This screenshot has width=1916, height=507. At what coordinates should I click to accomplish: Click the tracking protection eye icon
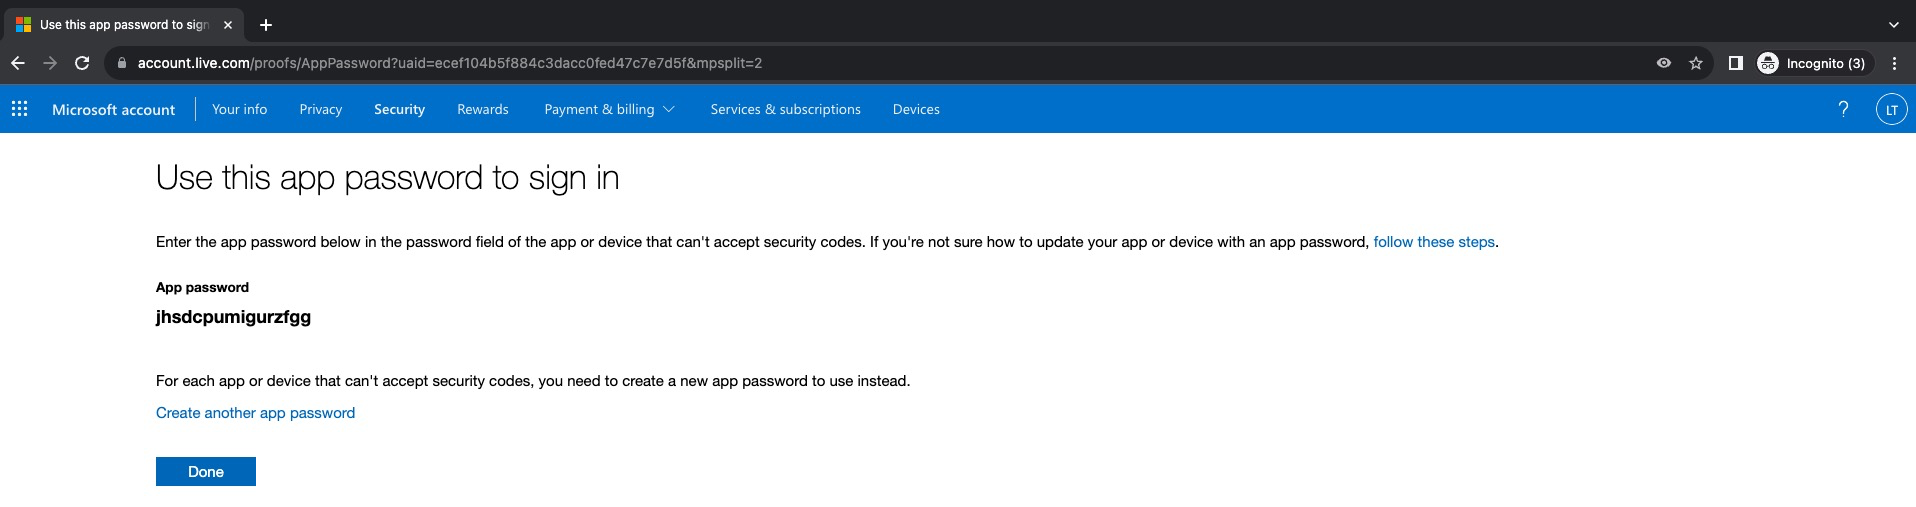1664,63
